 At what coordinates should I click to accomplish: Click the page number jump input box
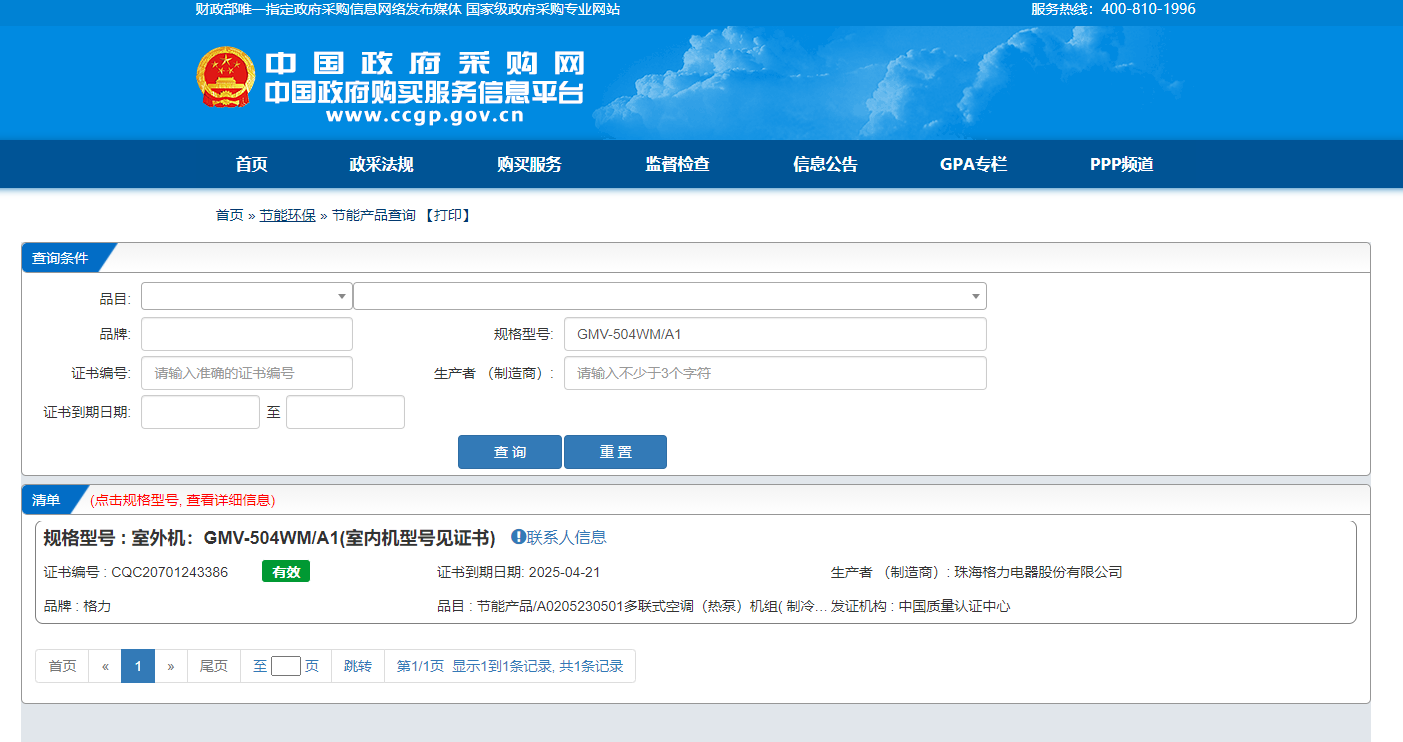coord(286,666)
